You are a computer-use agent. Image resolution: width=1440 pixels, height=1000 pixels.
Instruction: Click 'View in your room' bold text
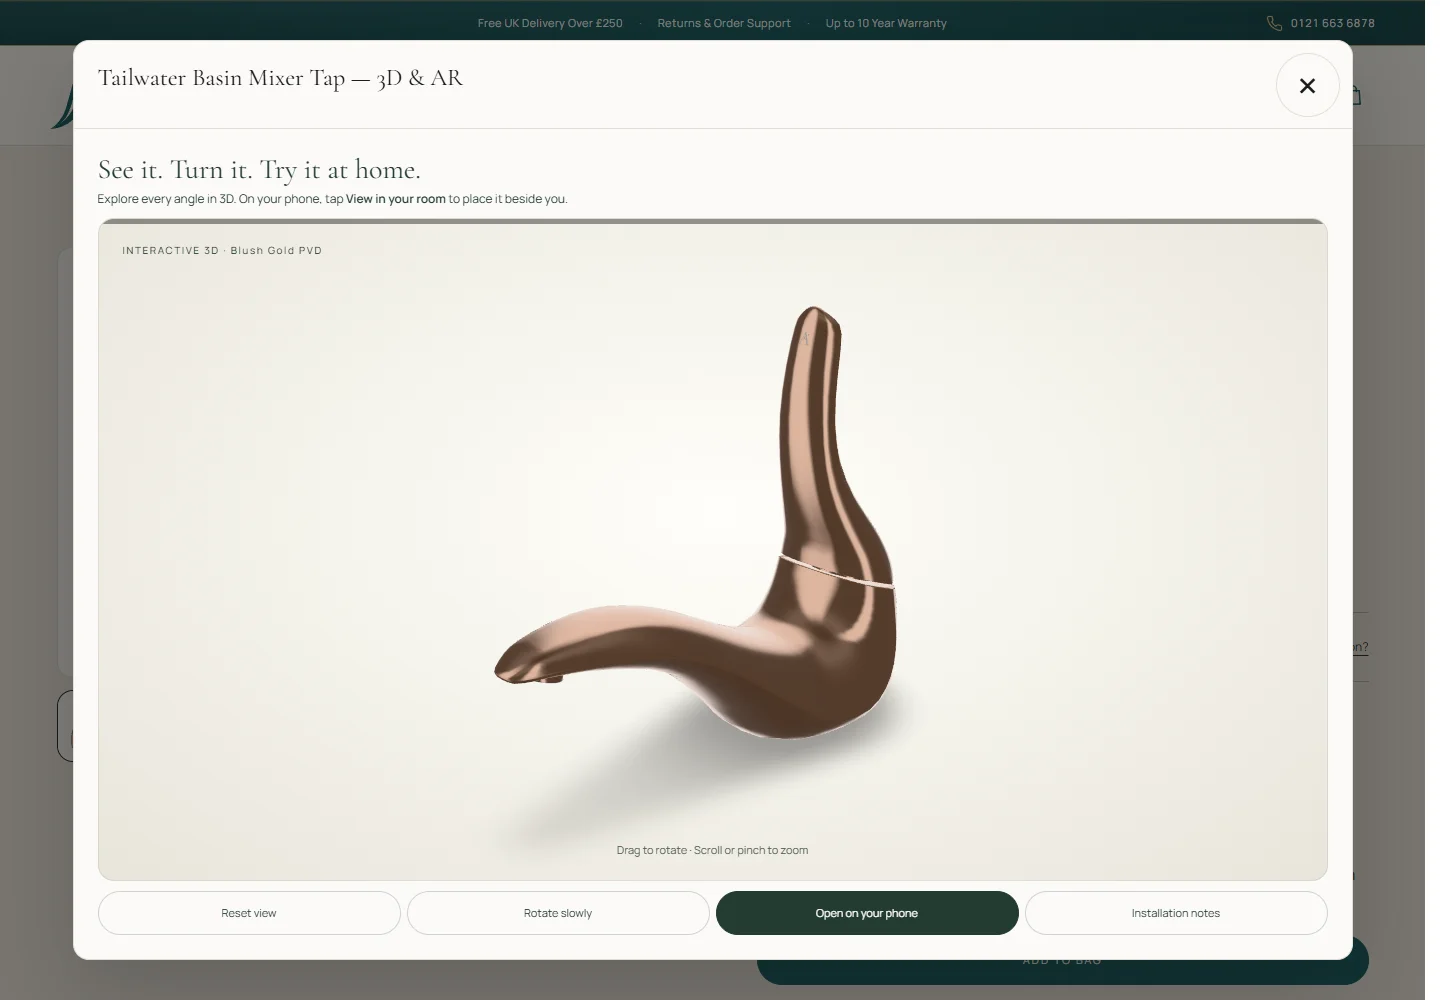coord(396,199)
